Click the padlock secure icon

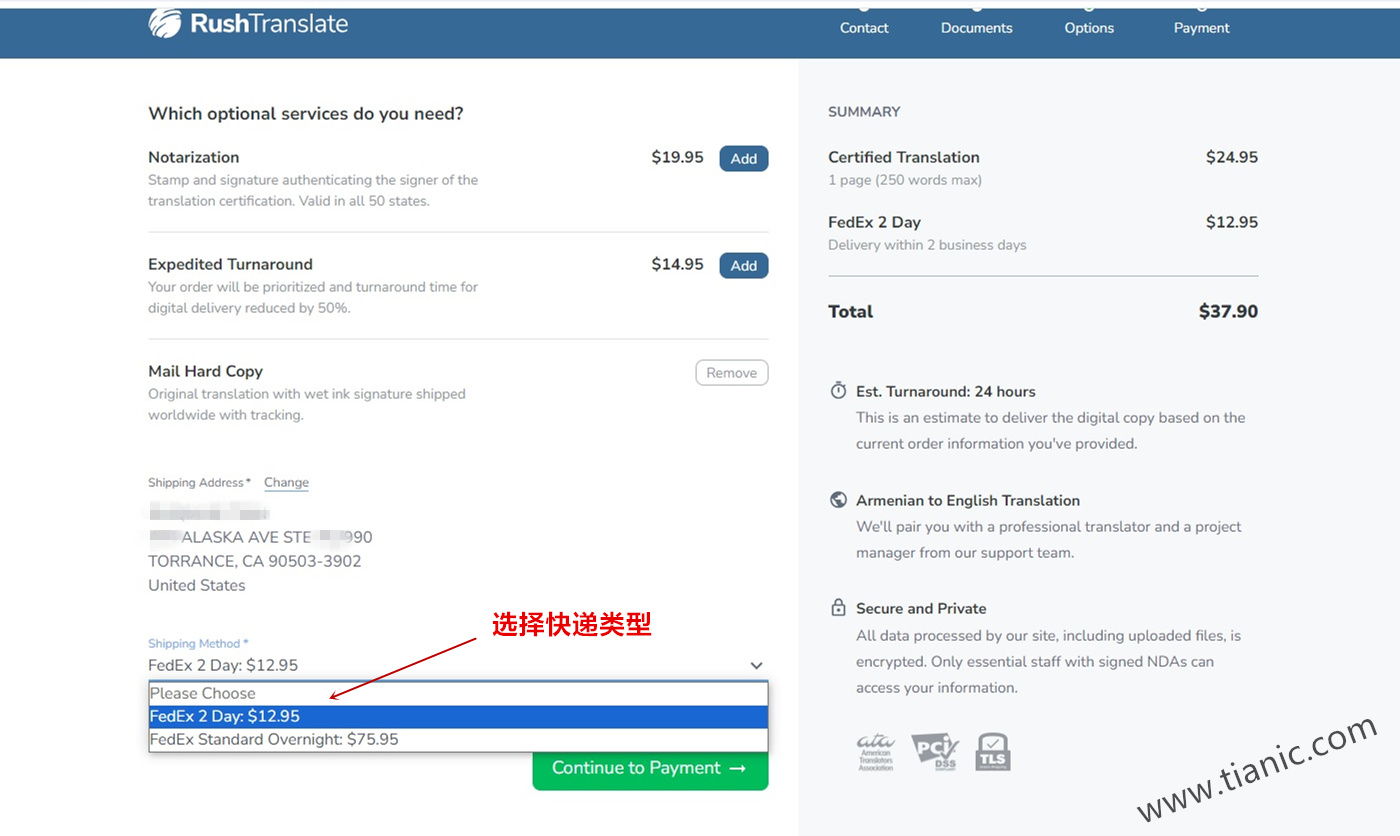coord(838,608)
